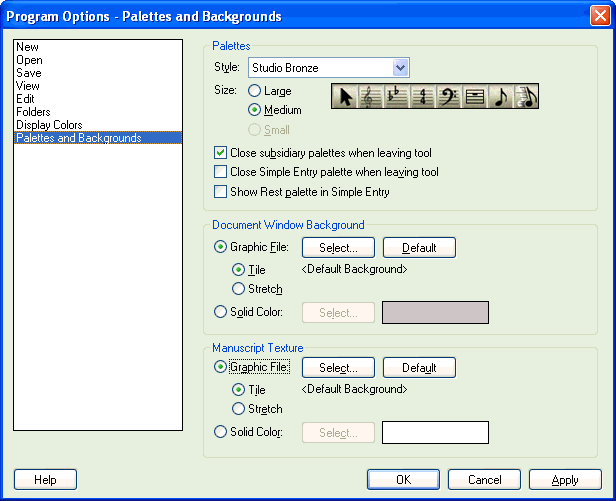Choose Stretch for Document Window Background
The image size is (616, 501).
click(x=238, y=289)
